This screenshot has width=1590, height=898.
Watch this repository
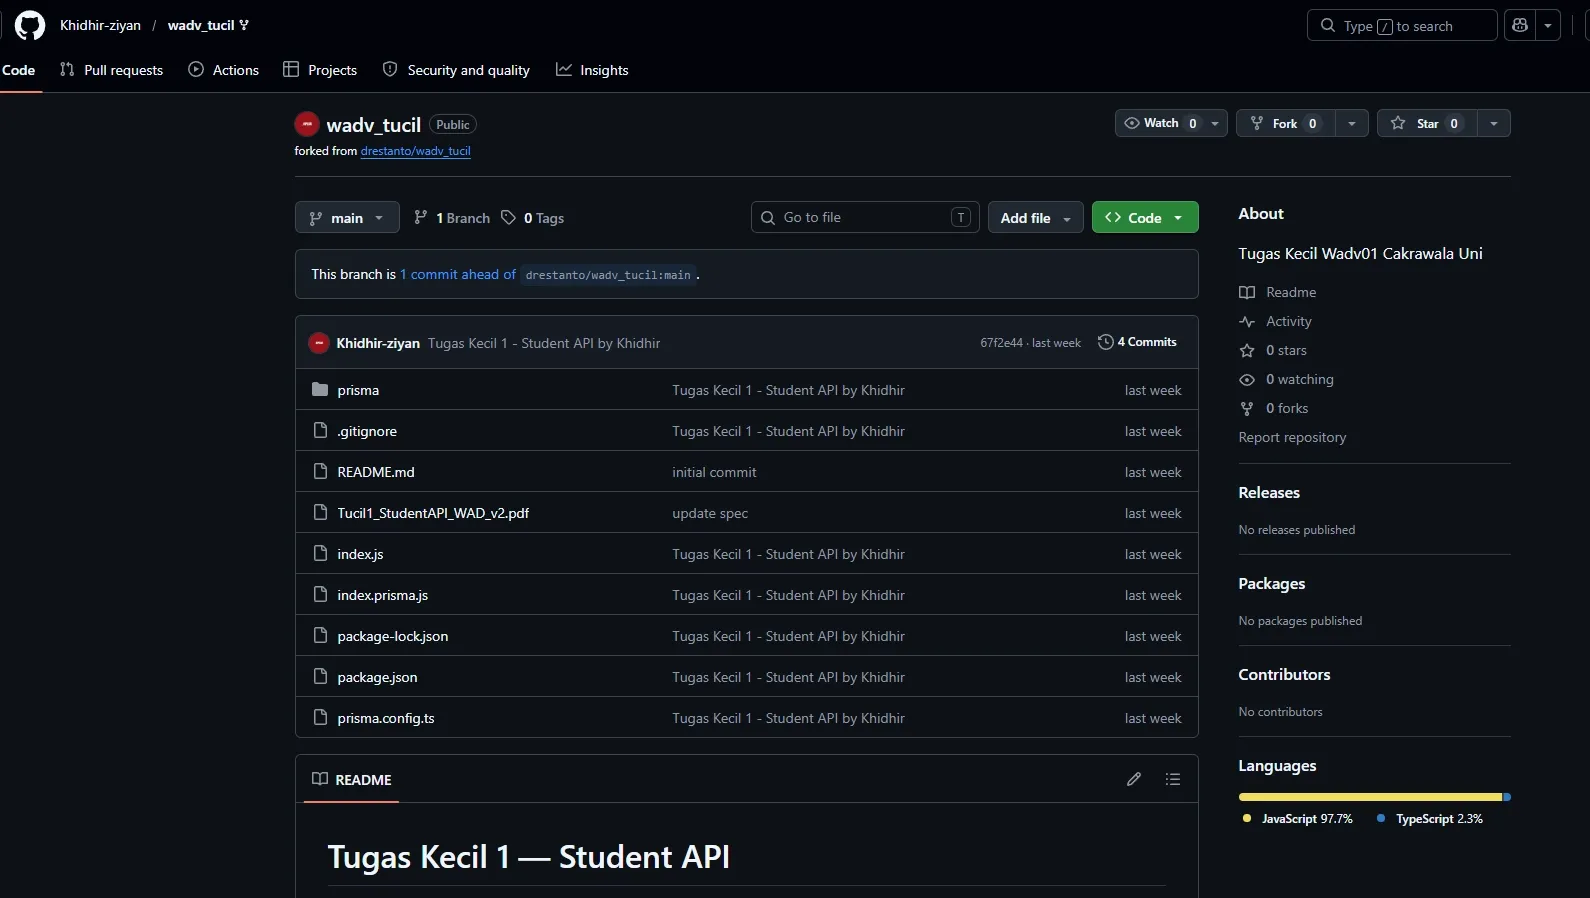click(x=1160, y=123)
